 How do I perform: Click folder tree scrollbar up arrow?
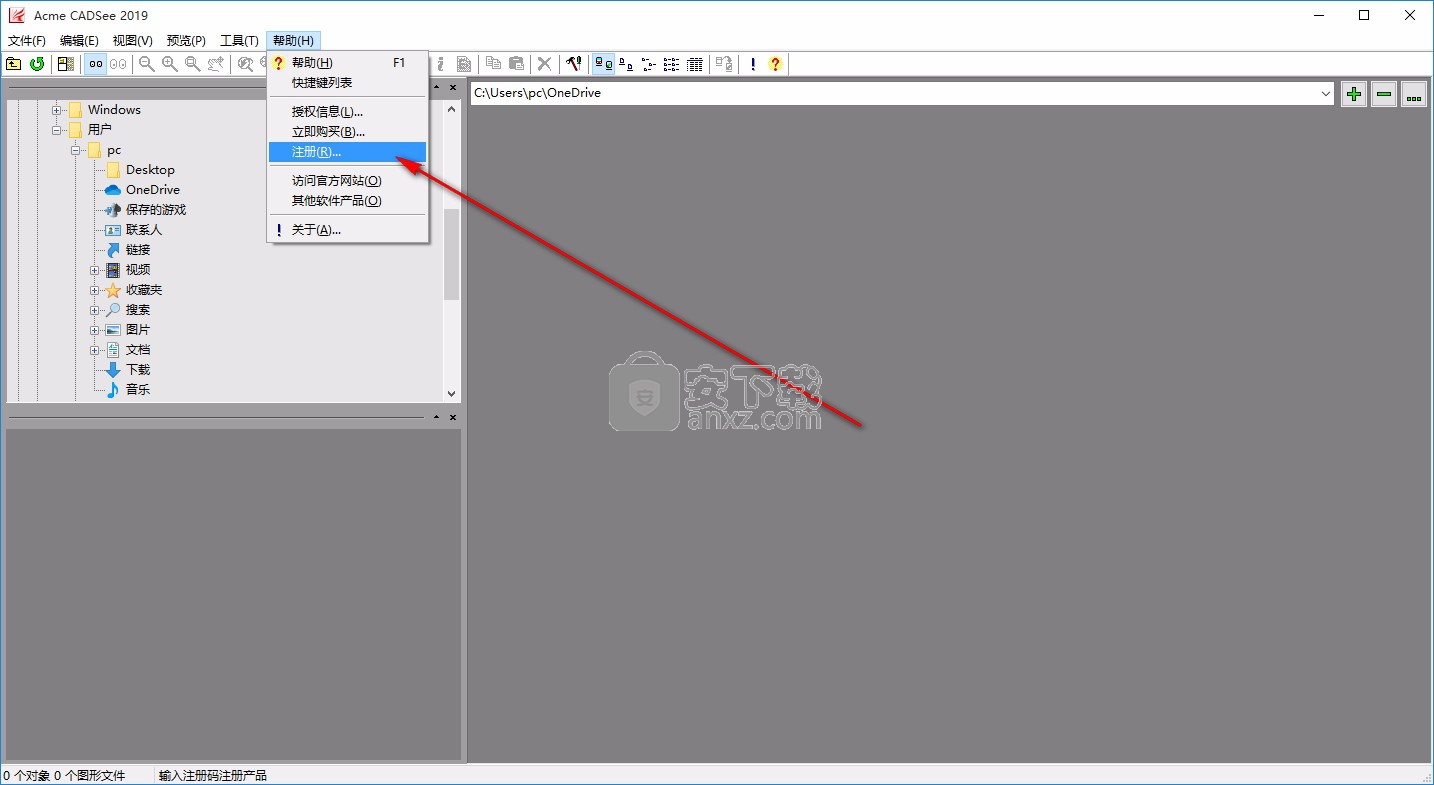coord(452,109)
